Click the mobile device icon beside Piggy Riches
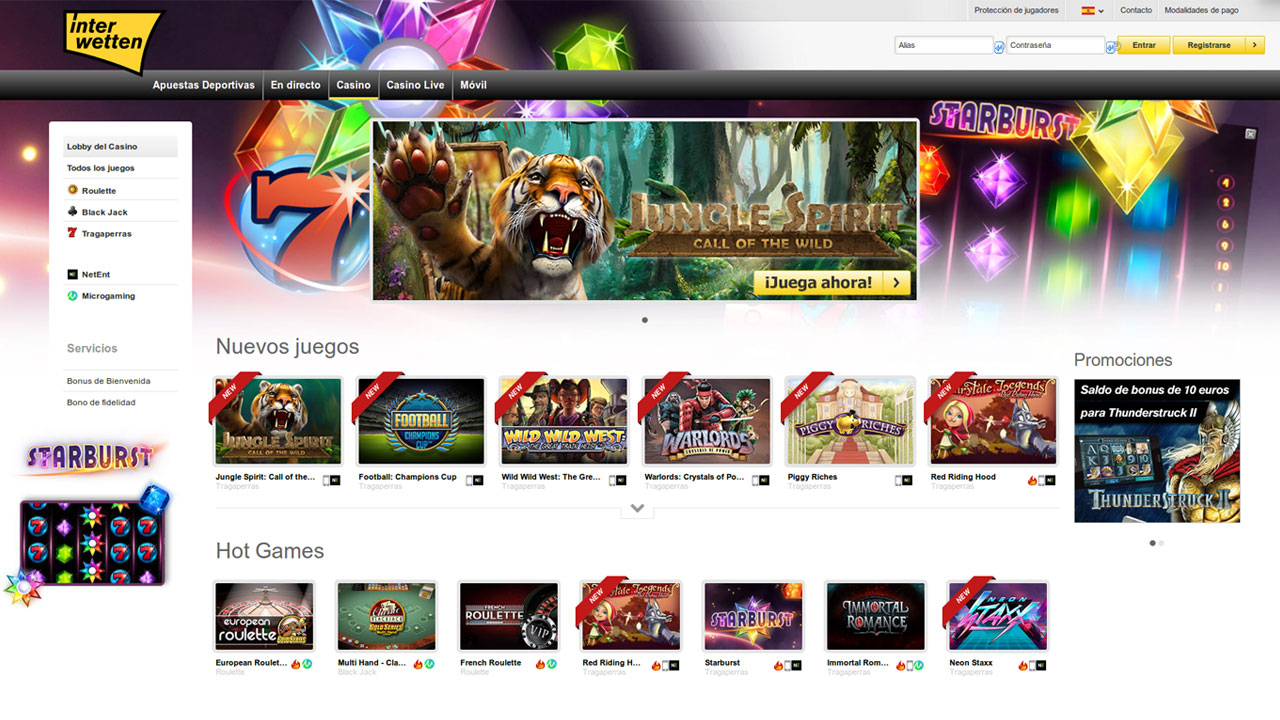Screen dimensions: 1280x720 pyautogui.click(x=899, y=480)
